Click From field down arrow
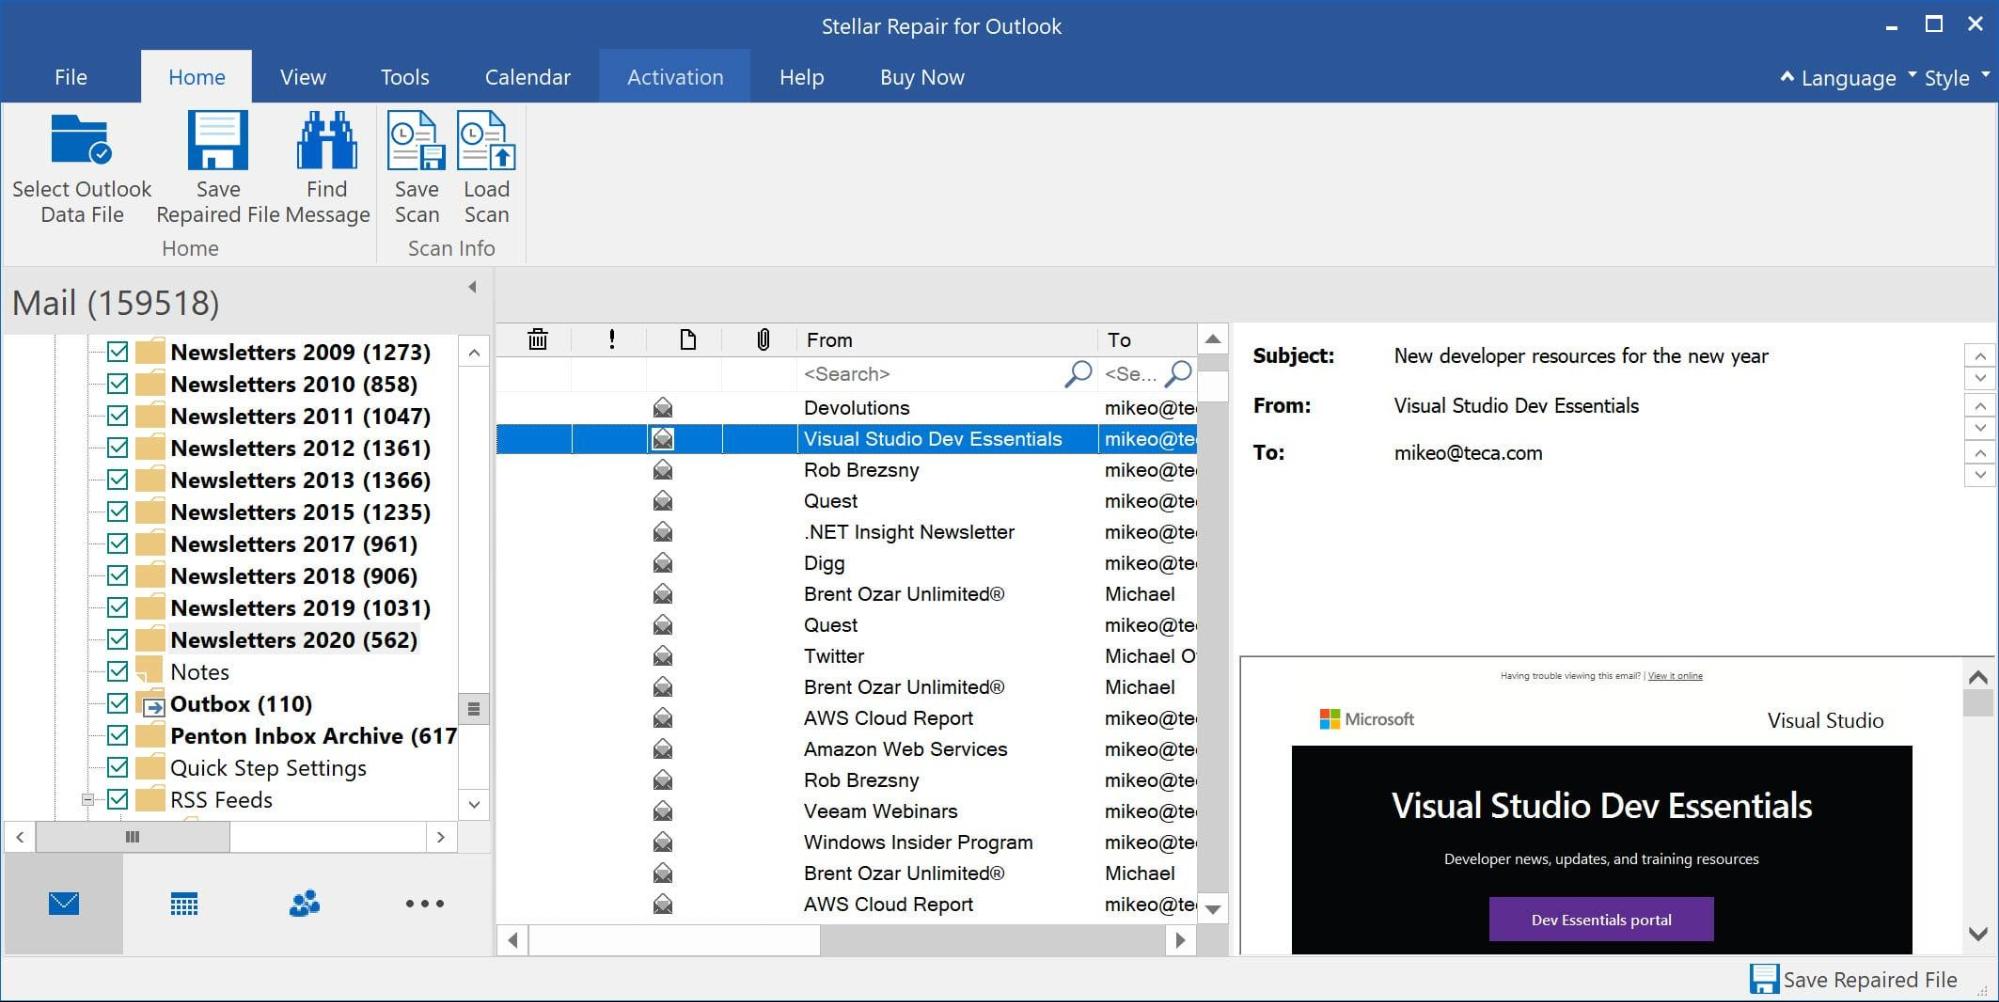 click(x=1980, y=428)
